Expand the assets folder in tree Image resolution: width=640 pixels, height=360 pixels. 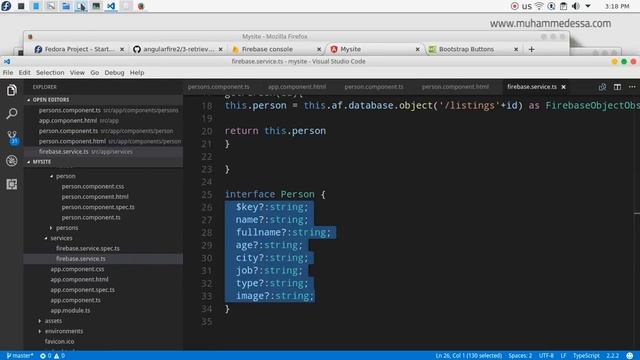pos(53,321)
